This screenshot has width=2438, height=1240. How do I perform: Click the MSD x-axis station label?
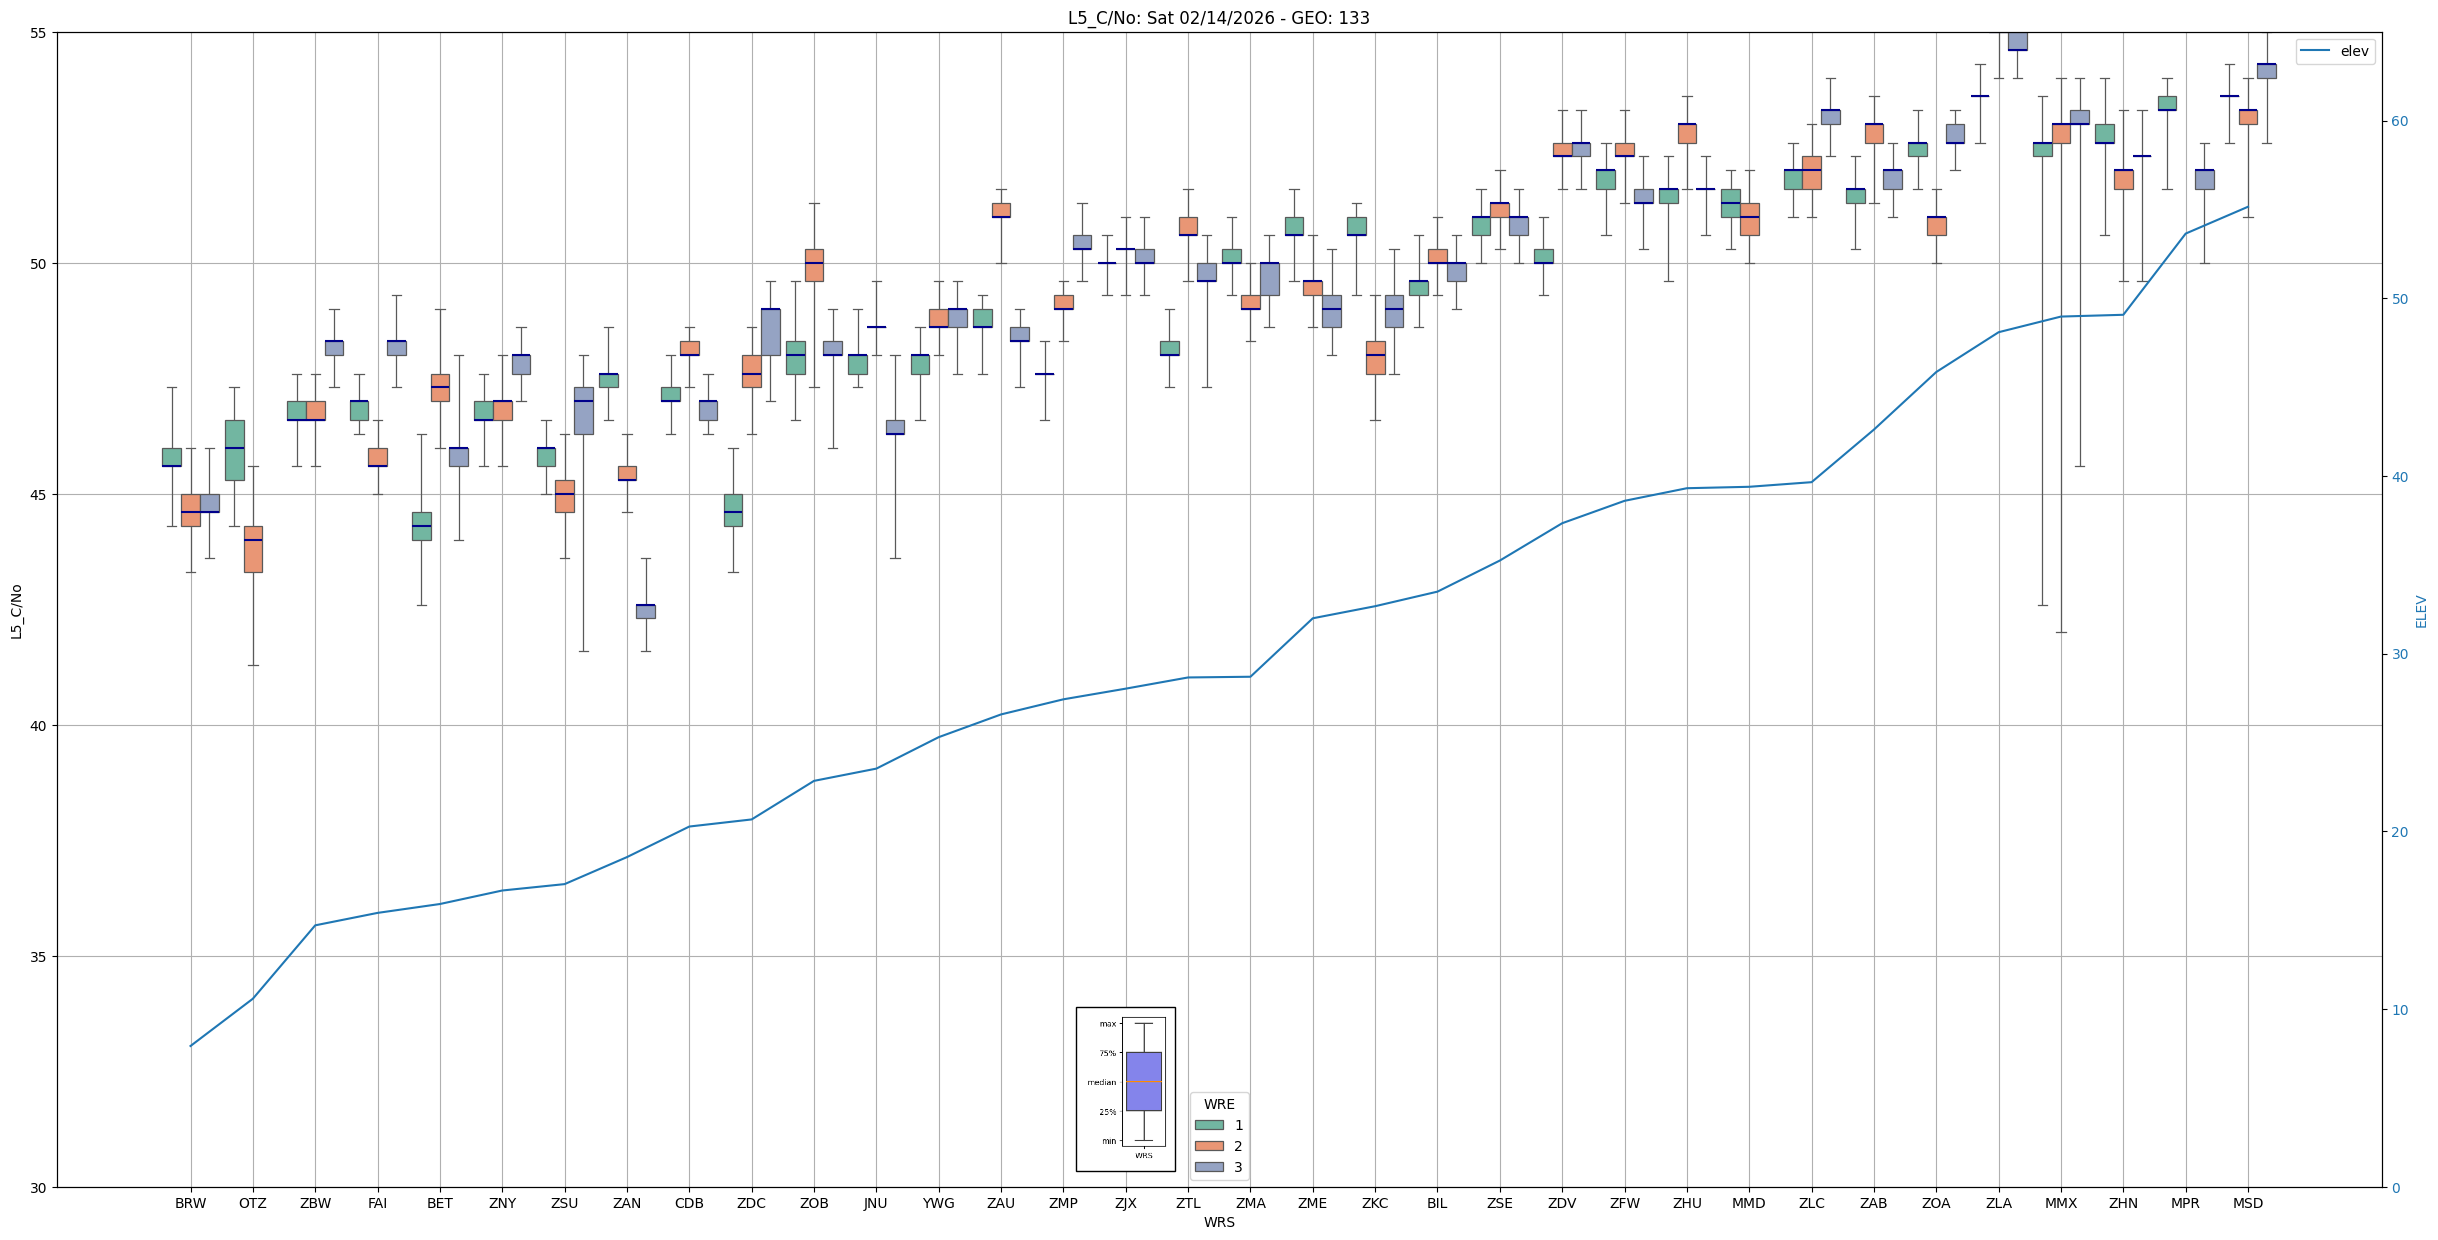(2247, 1203)
